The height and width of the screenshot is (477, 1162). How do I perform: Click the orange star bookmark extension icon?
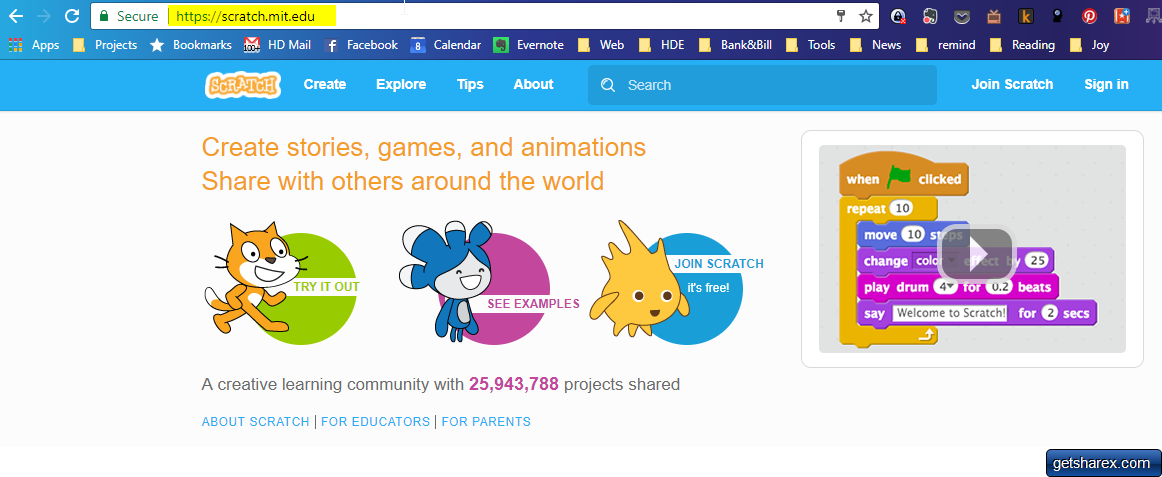pos(1121,16)
